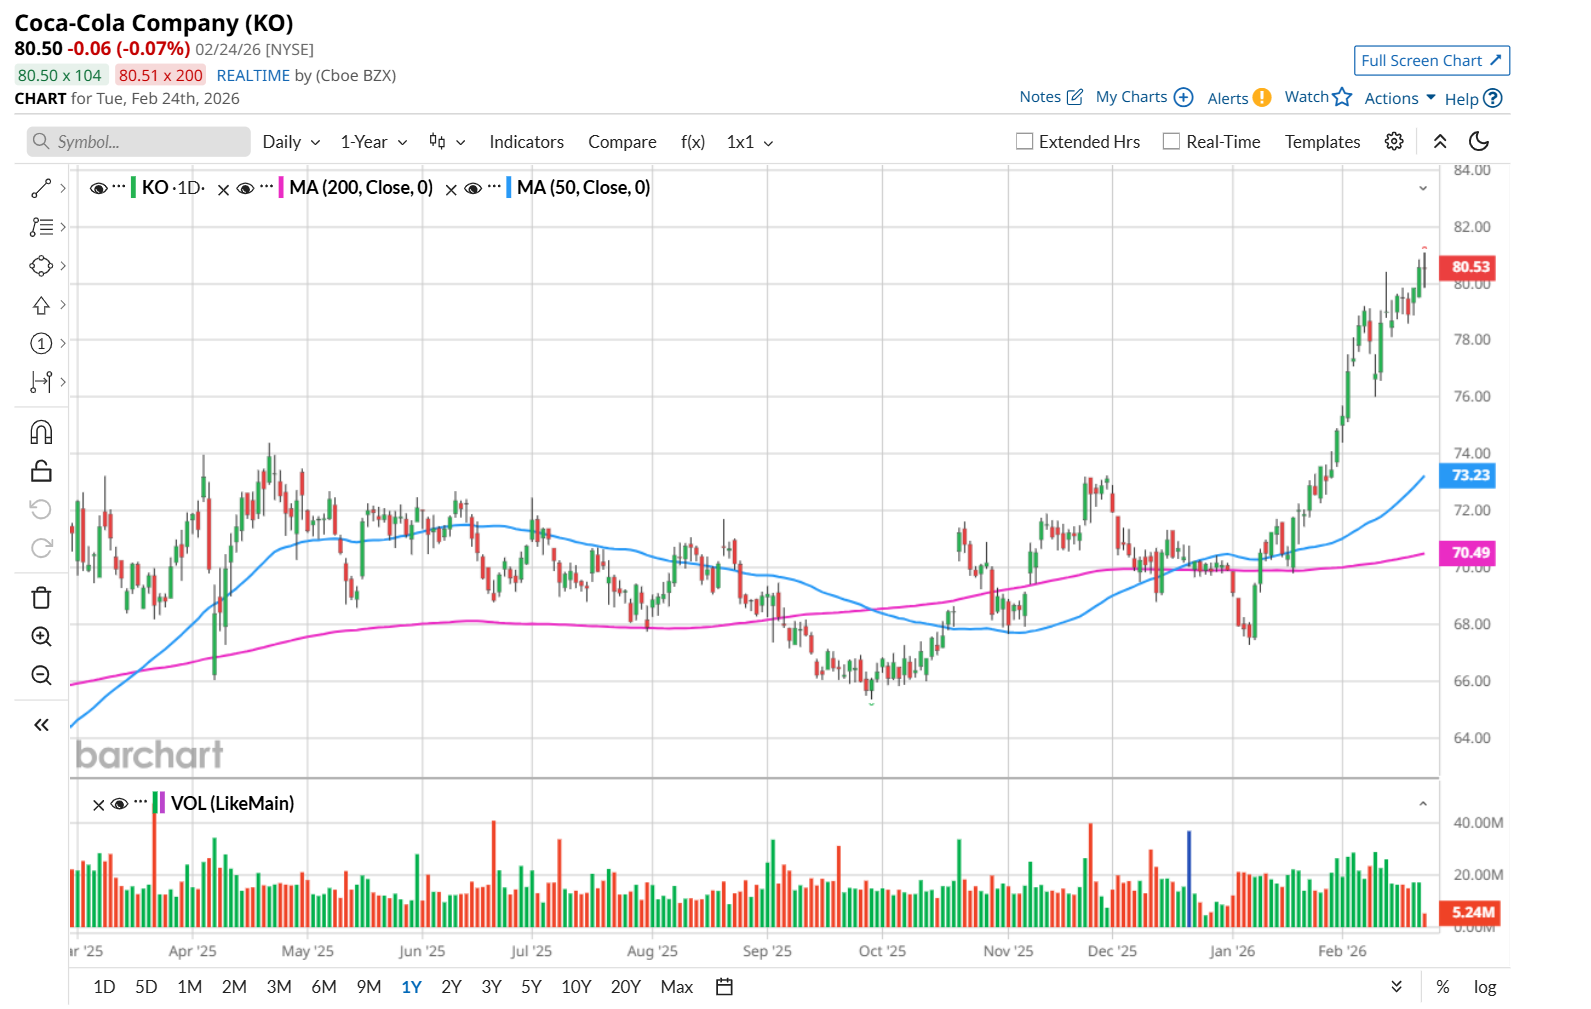Viewport: 1591px width, 1009px height.
Task: Open the Daily frequency dropdown
Action: [x=291, y=142]
